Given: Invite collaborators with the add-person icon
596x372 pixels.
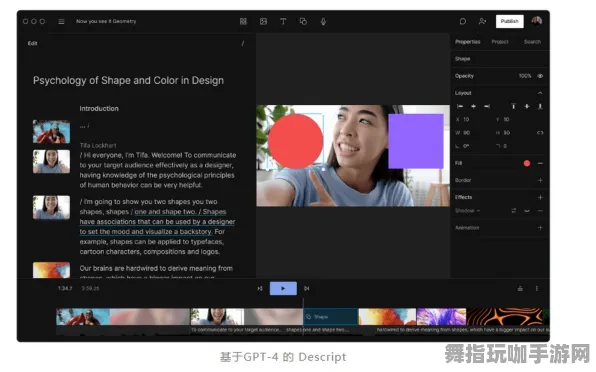Looking at the screenshot, I should (482, 21).
